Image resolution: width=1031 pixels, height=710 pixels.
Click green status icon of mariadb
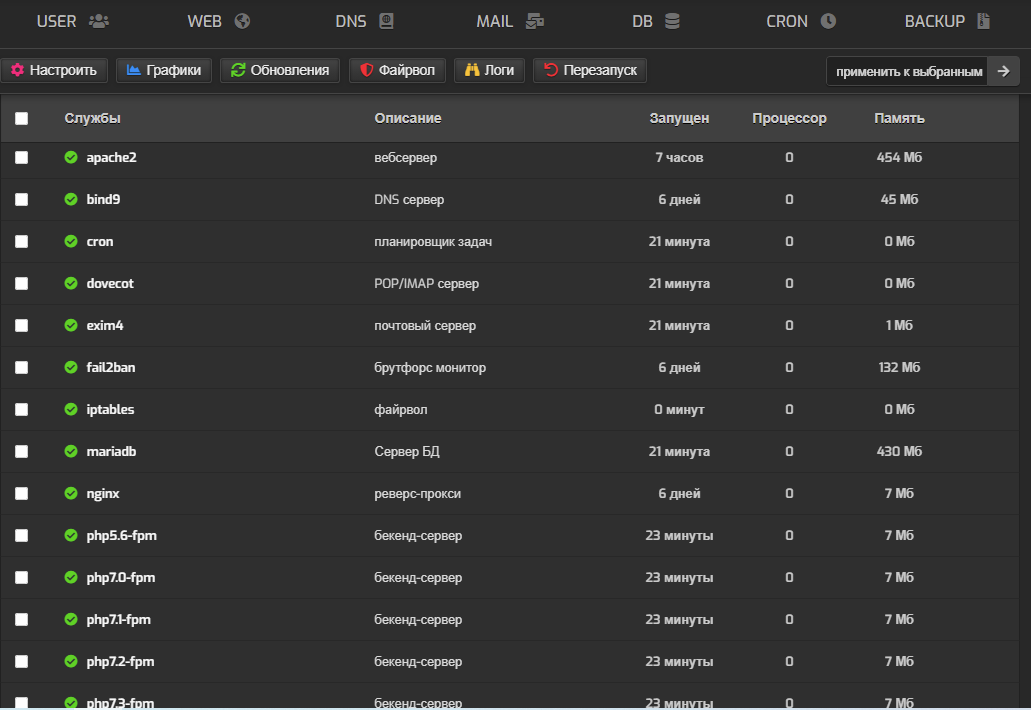pyautogui.click(x=71, y=452)
